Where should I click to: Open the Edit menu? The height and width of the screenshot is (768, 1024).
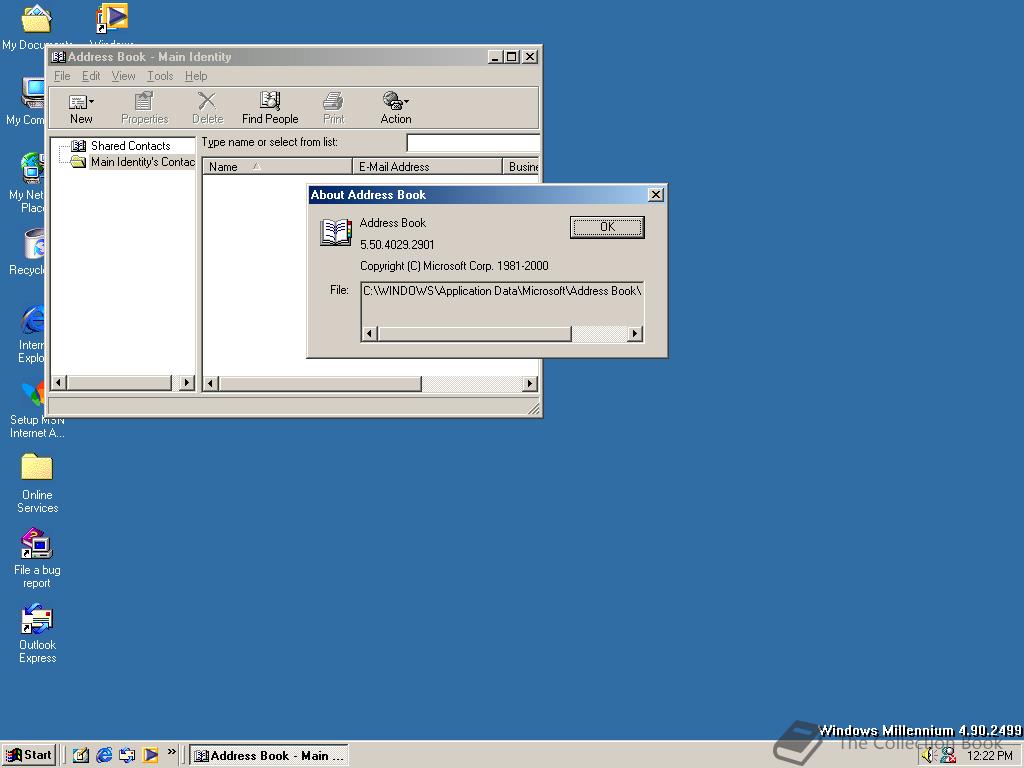(x=91, y=76)
